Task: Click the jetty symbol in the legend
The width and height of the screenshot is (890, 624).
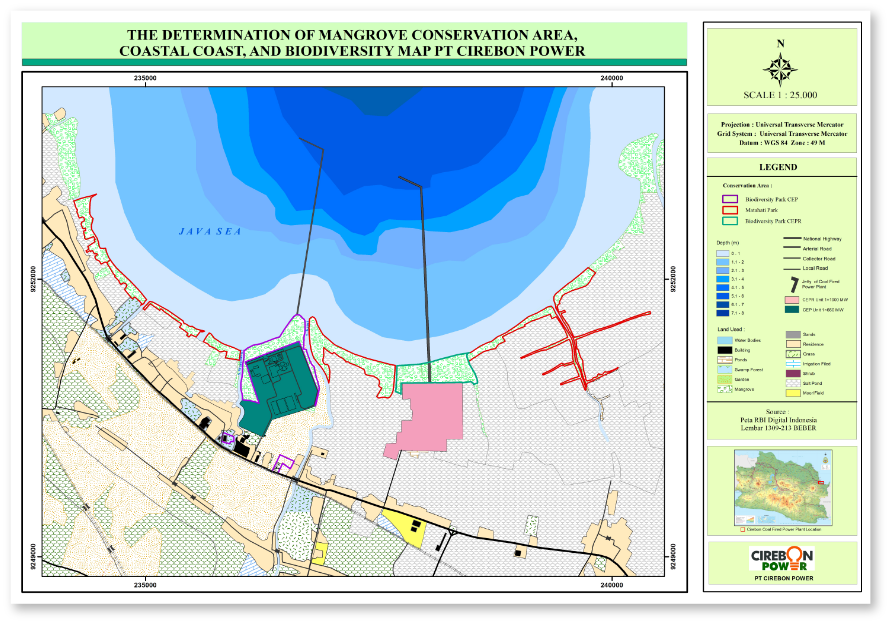Action: tap(794, 284)
